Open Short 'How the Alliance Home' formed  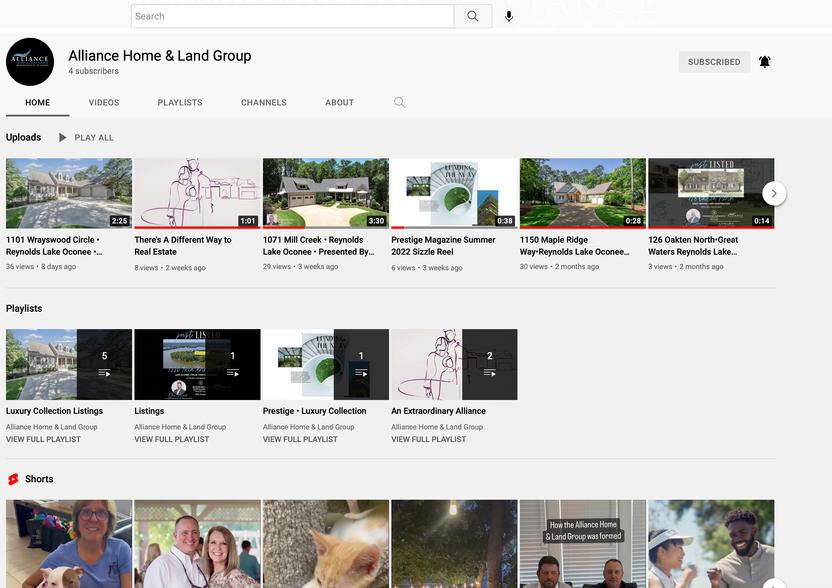[x=583, y=543]
